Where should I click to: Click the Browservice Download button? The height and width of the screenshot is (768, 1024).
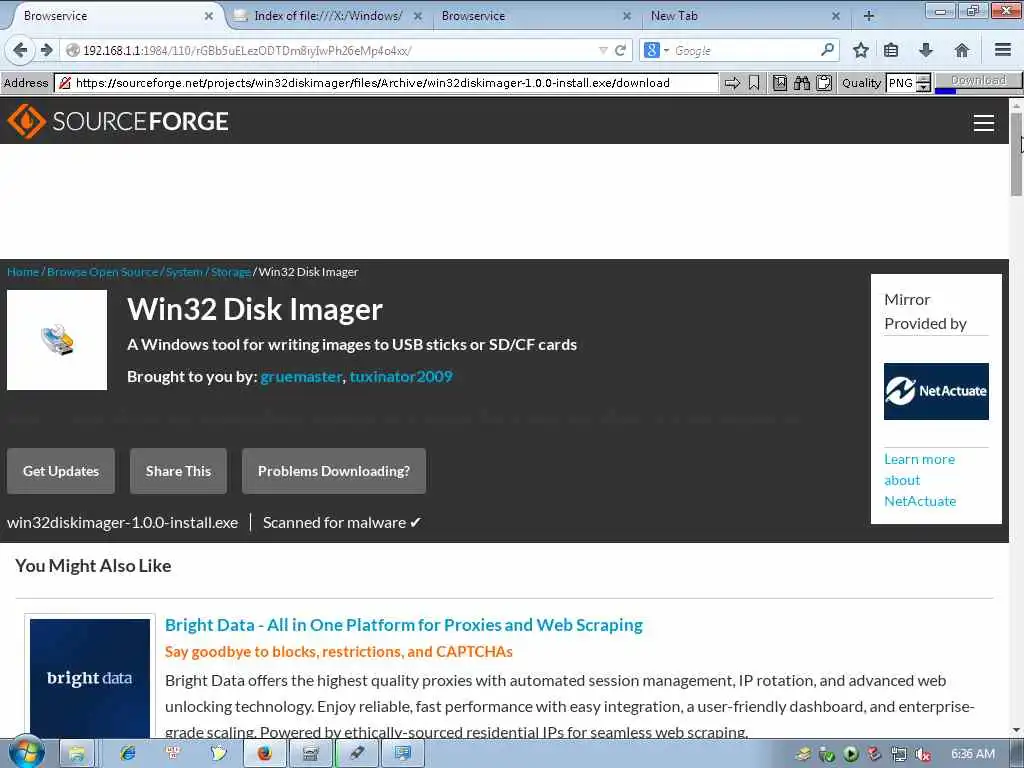(x=978, y=80)
